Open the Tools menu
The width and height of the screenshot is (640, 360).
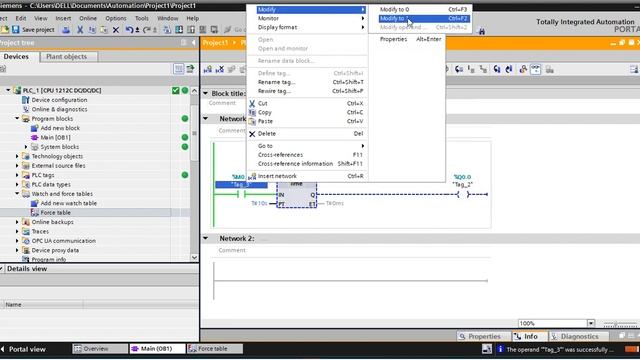coord(142,18)
